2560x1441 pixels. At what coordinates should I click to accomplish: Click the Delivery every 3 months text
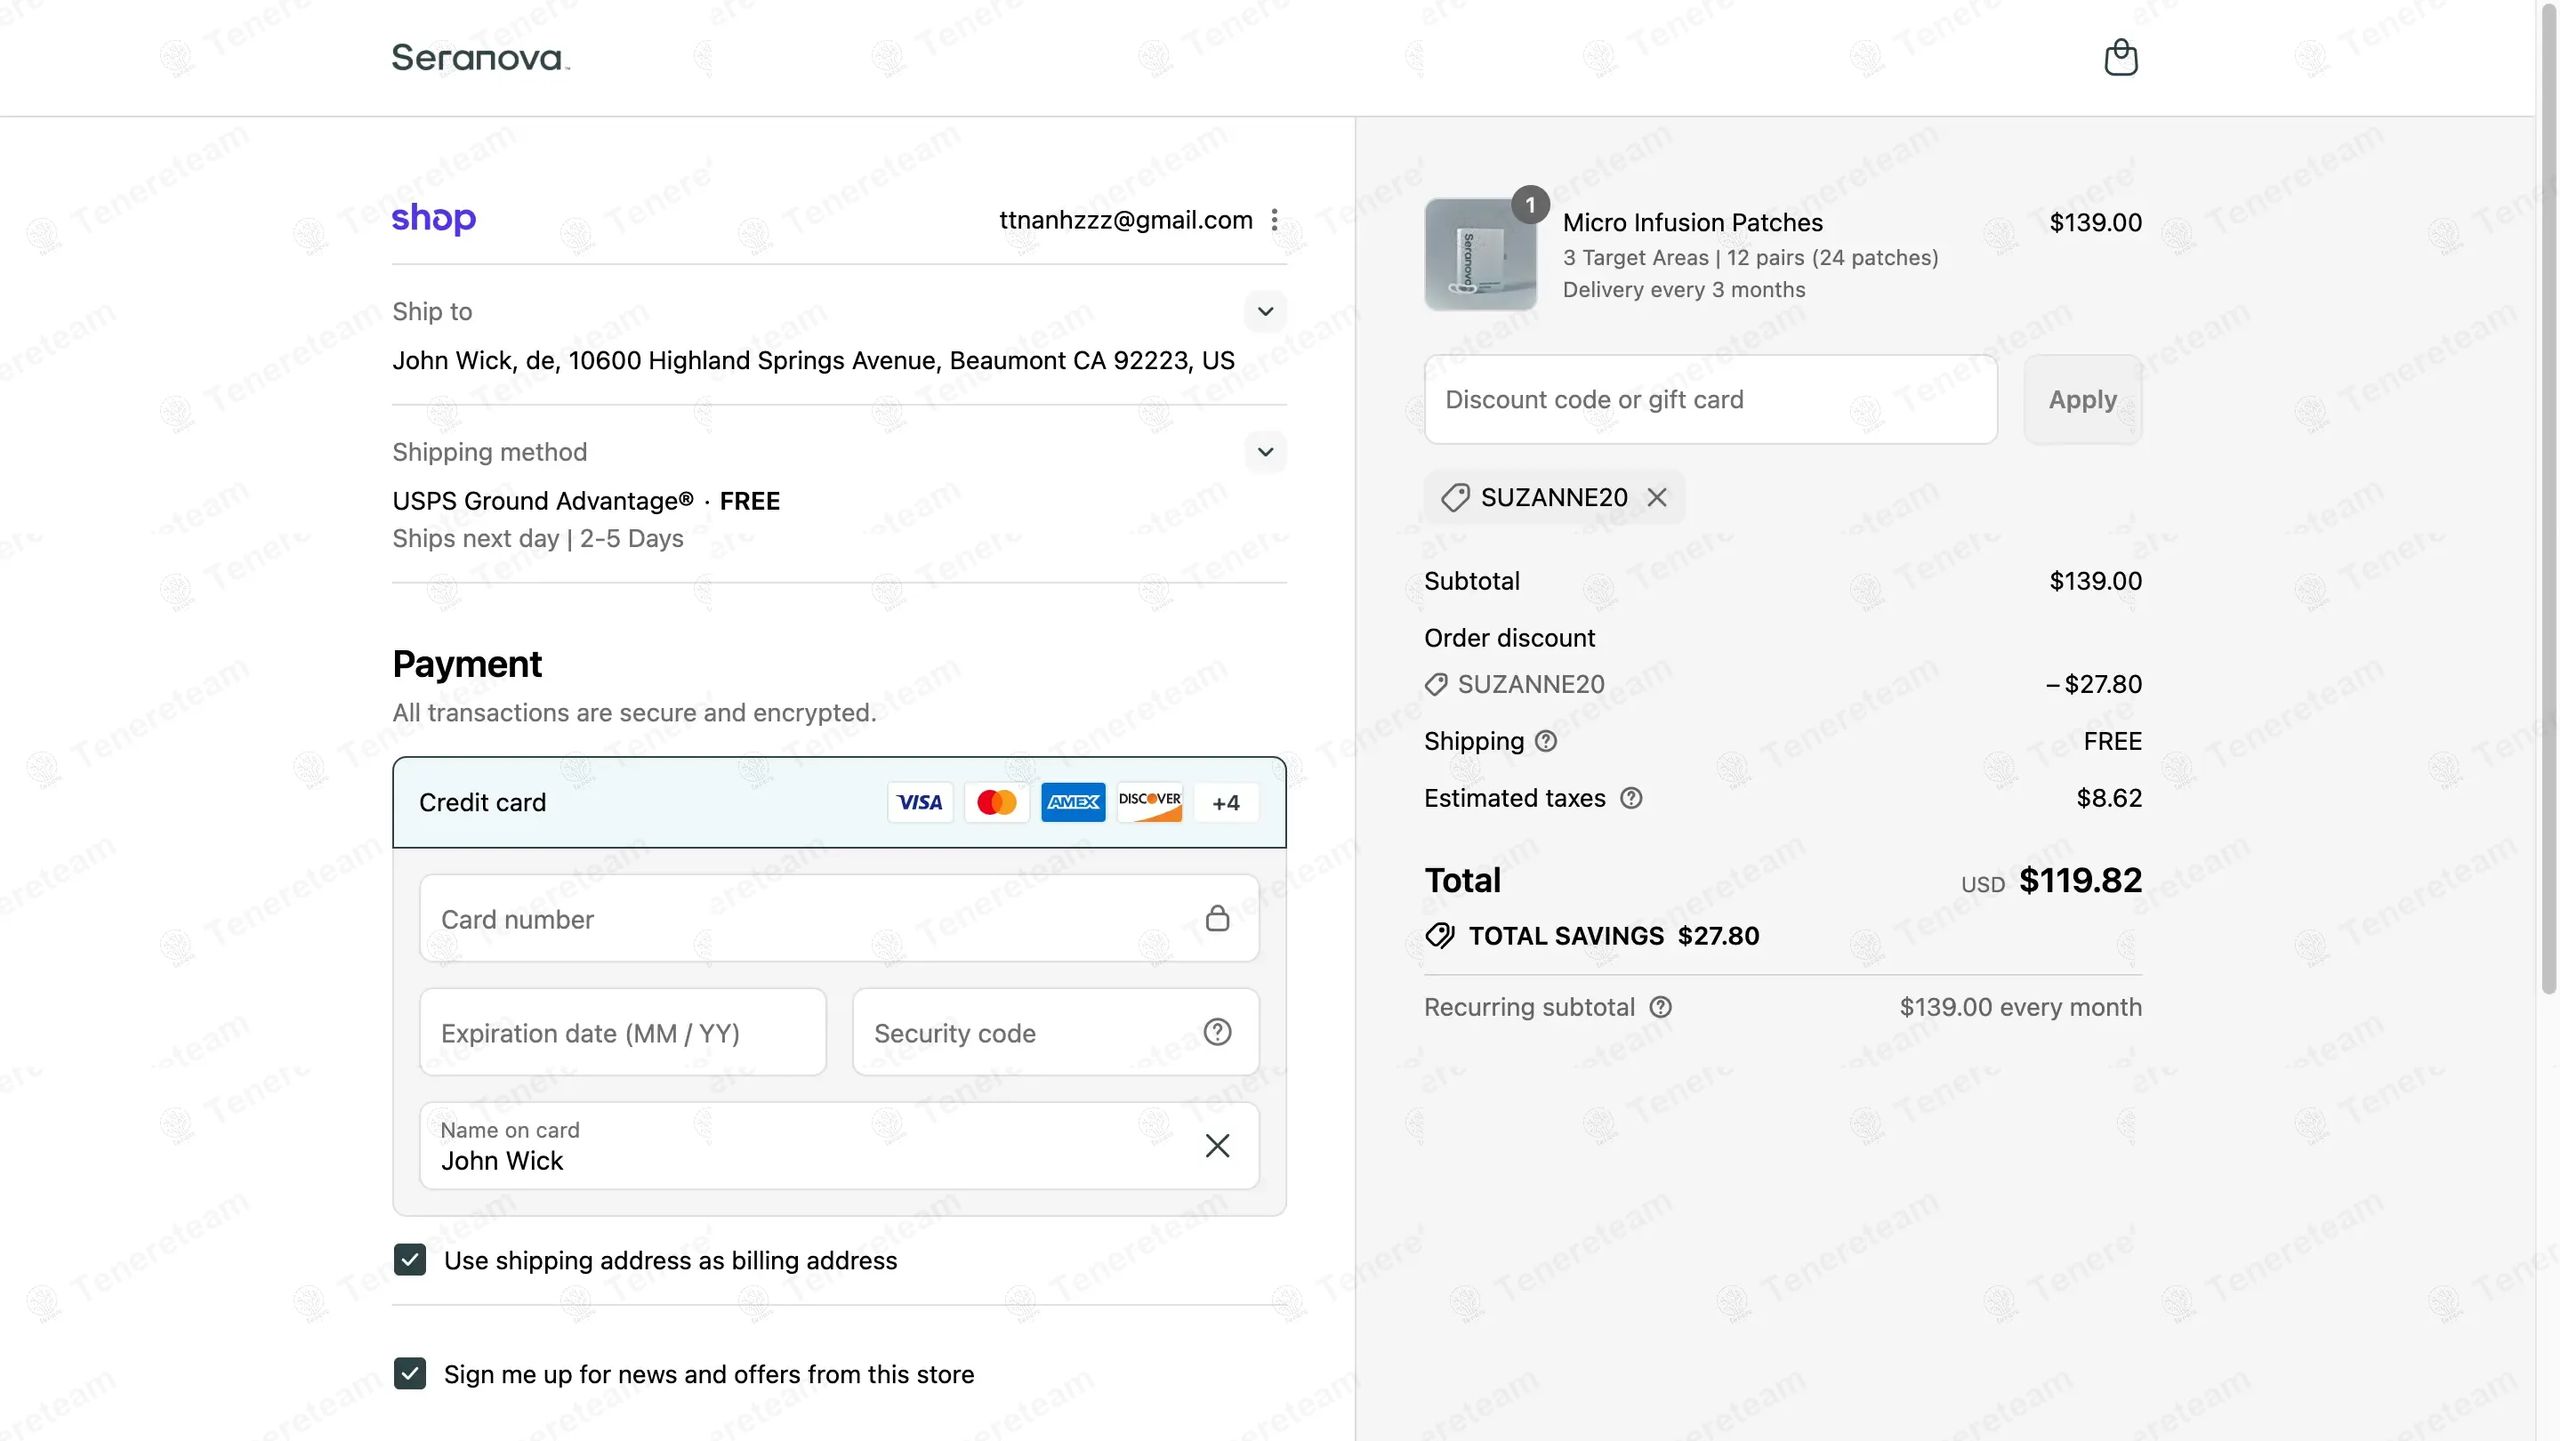click(x=1684, y=290)
